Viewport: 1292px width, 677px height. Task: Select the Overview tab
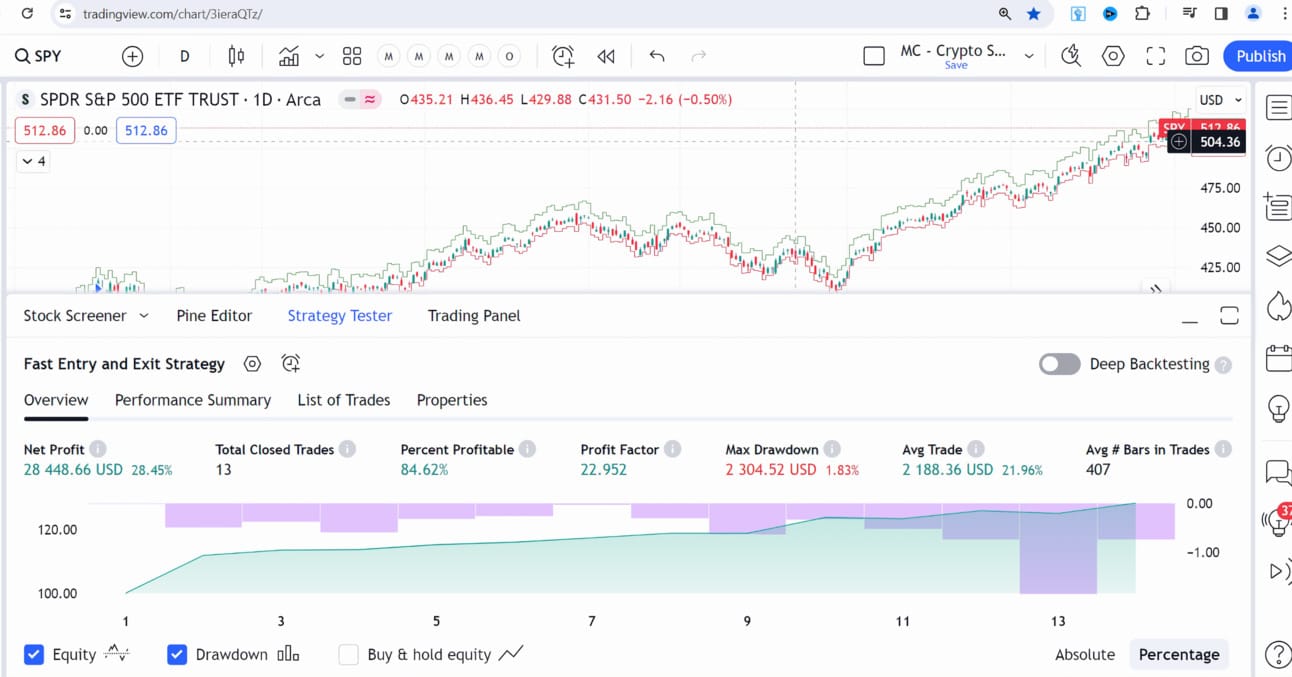click(x=56, y=400)
